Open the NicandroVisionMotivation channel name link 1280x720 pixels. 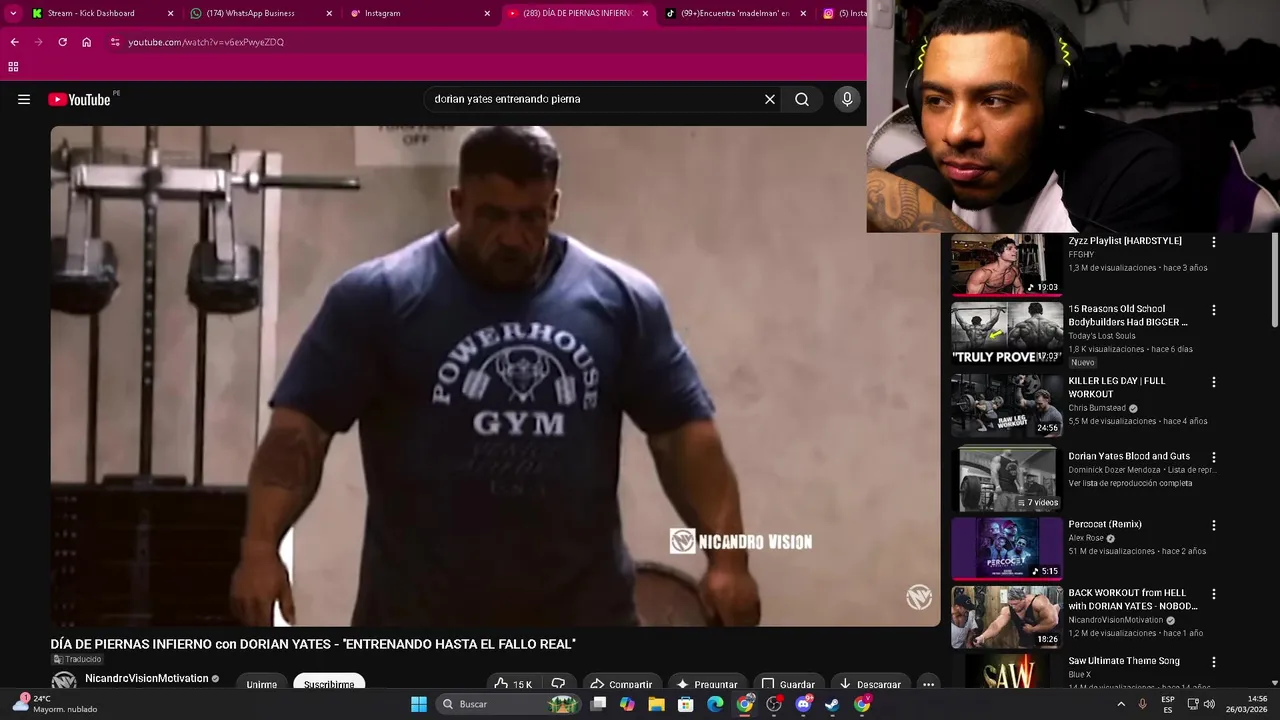147,678
